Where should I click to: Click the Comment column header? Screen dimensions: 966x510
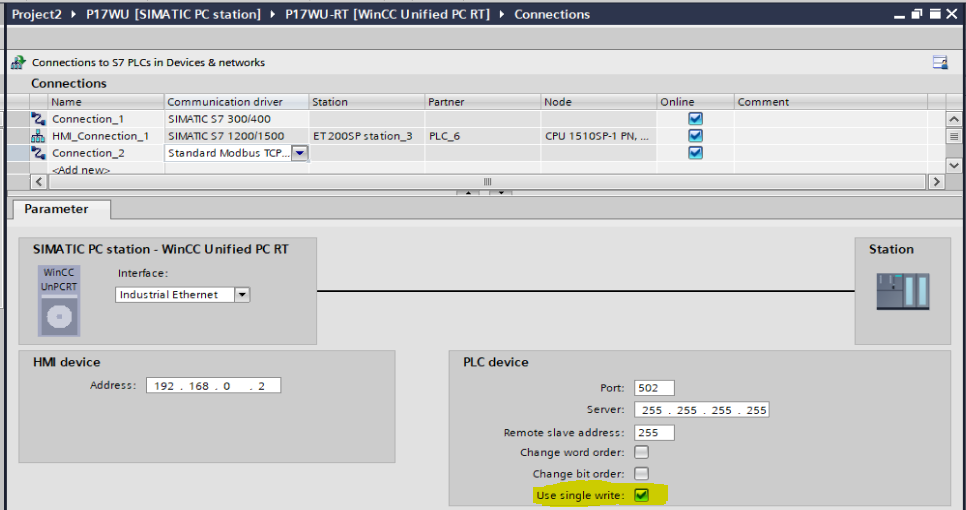click(x=830, y=102)
